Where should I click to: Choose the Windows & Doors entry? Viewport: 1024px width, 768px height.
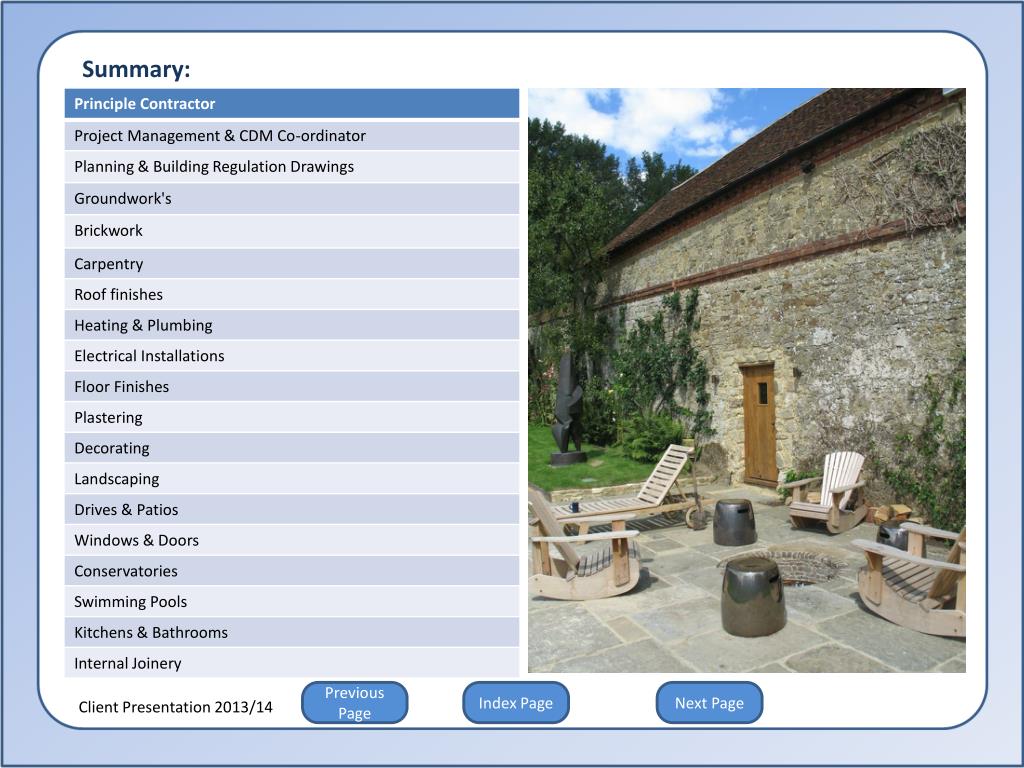tap(292, 539)
